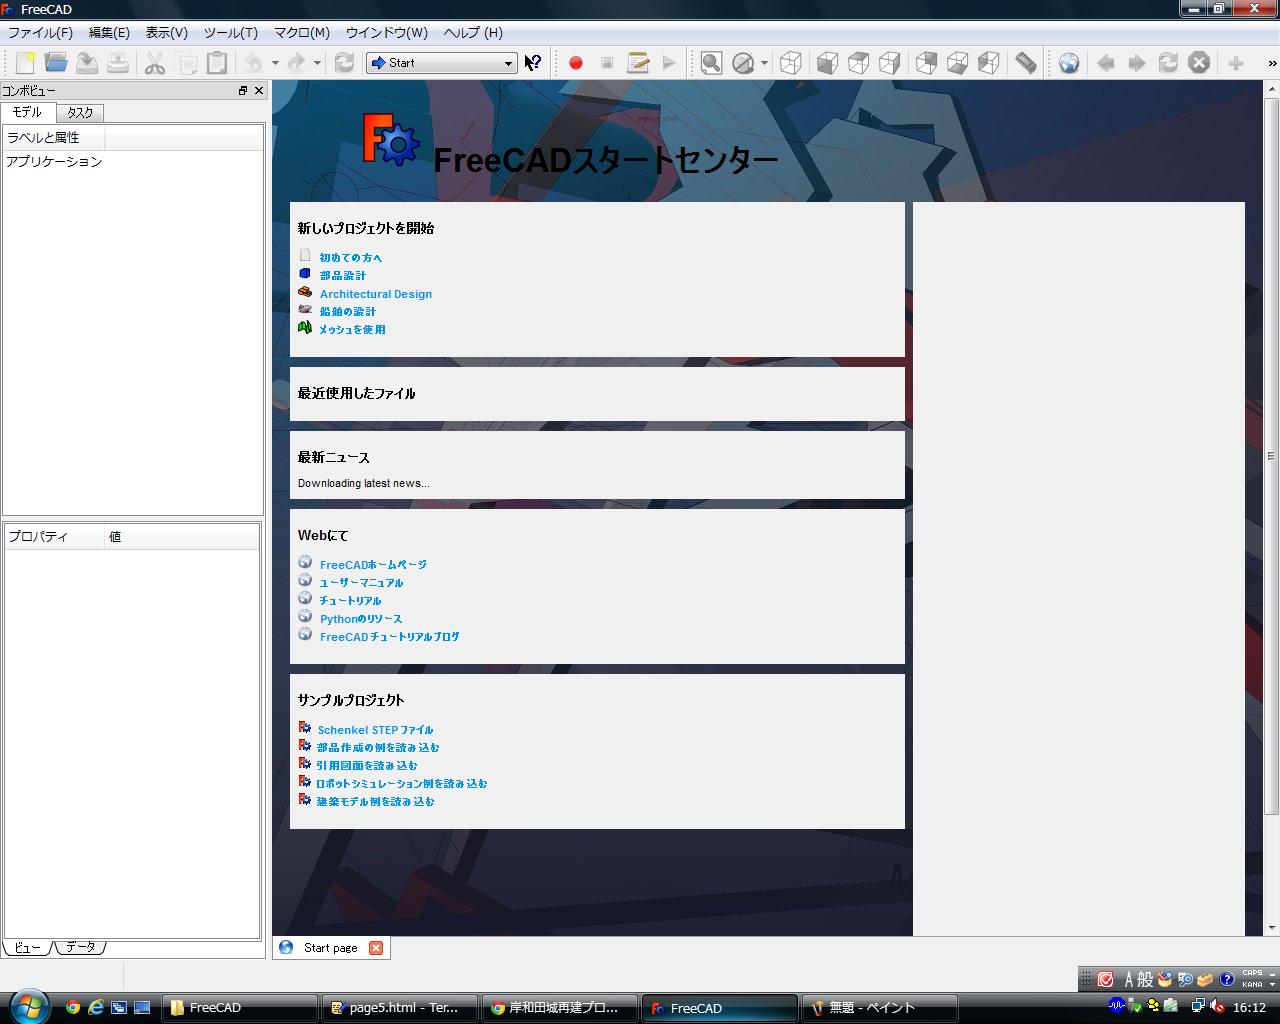The width and height of the screenshot is (1280, 1024).
Task: Open the Start workbench selector dropdown
Action: (442, 63)
